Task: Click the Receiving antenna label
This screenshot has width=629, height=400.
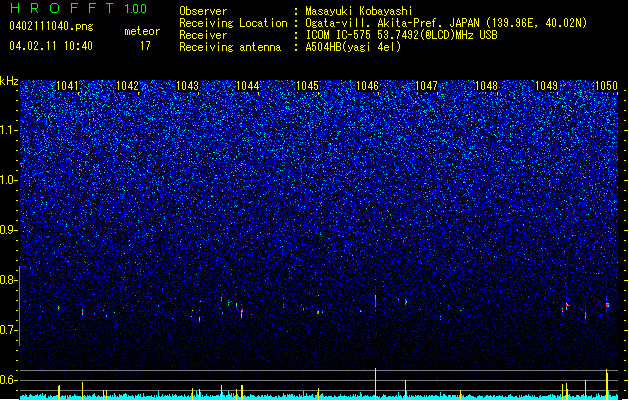Action: point(230,47)
